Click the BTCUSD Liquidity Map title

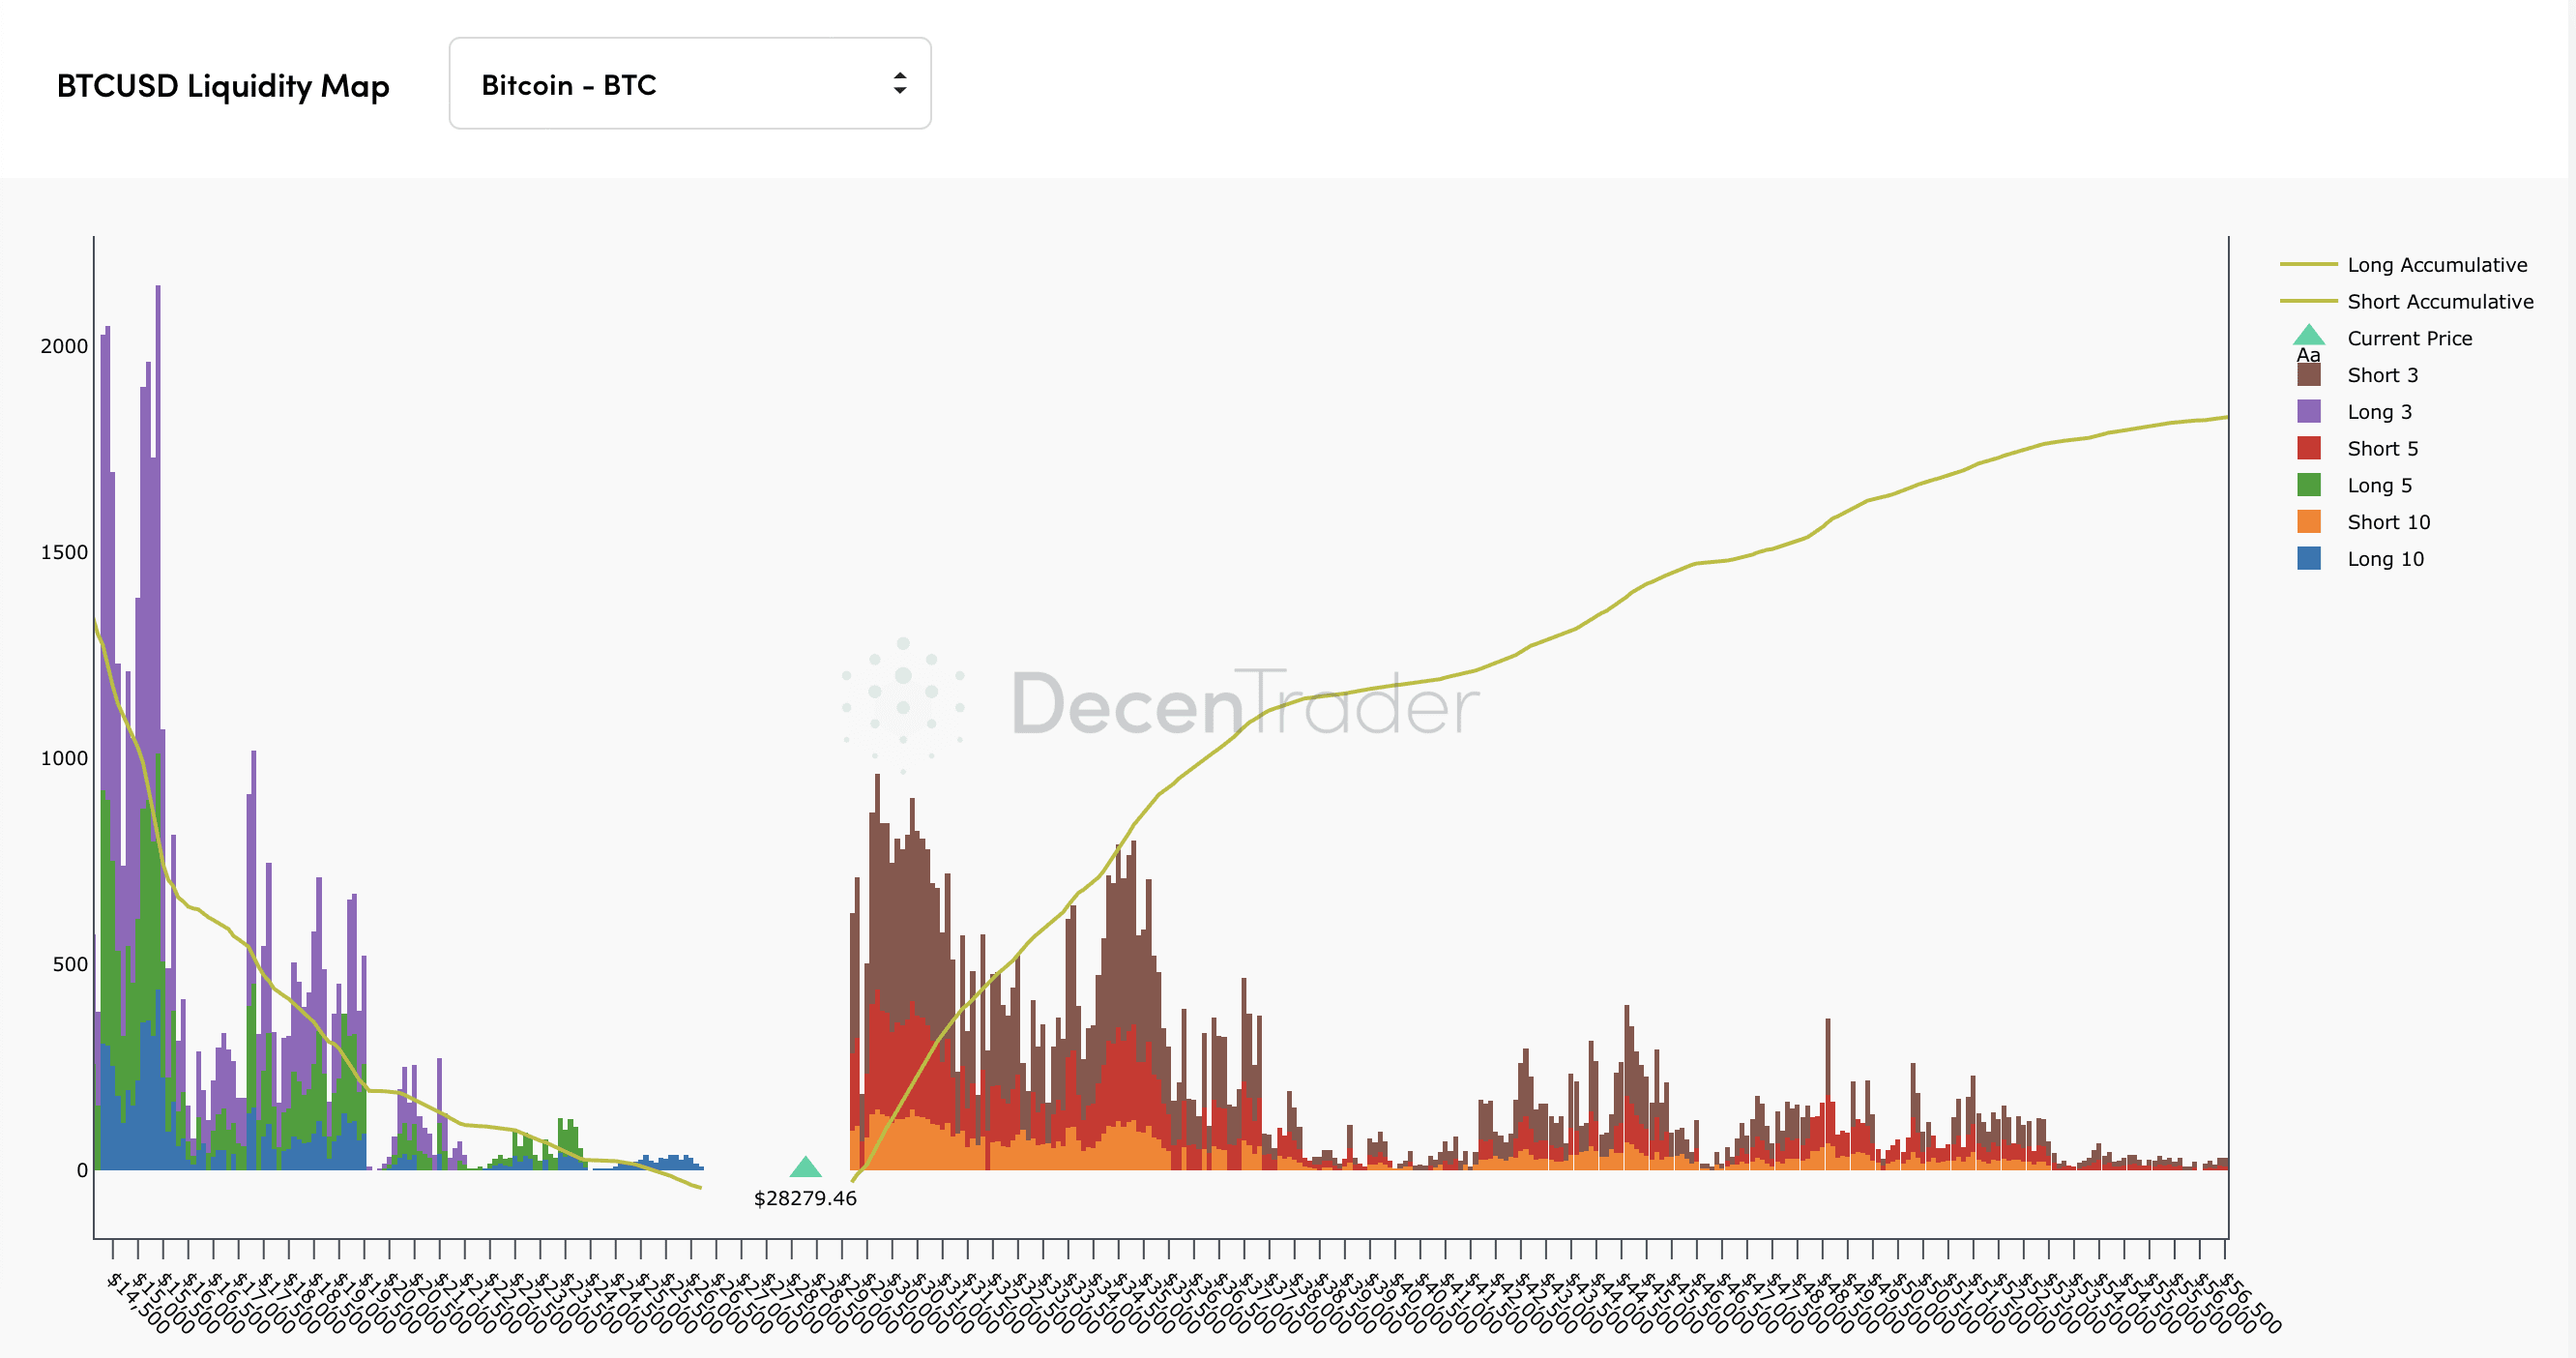click(x=222, y=86)
